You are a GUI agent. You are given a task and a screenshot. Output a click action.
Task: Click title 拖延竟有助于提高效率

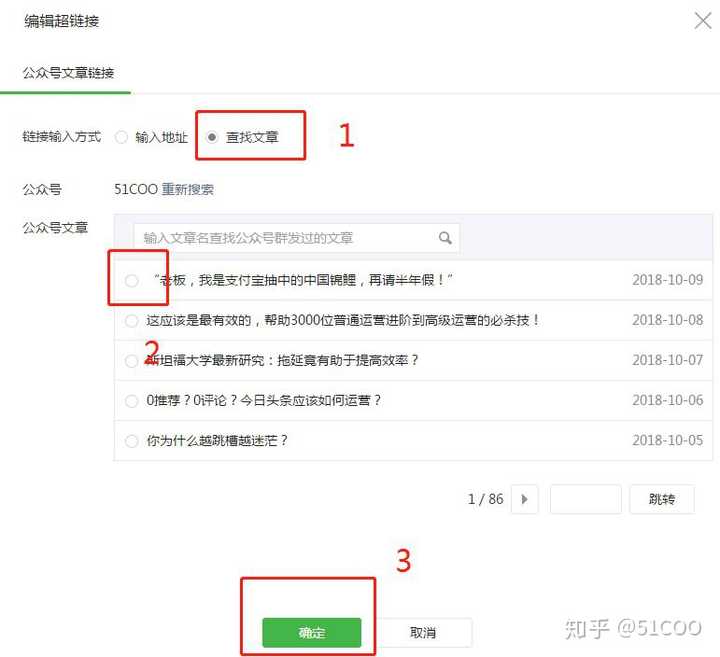[x=282, y=360]
